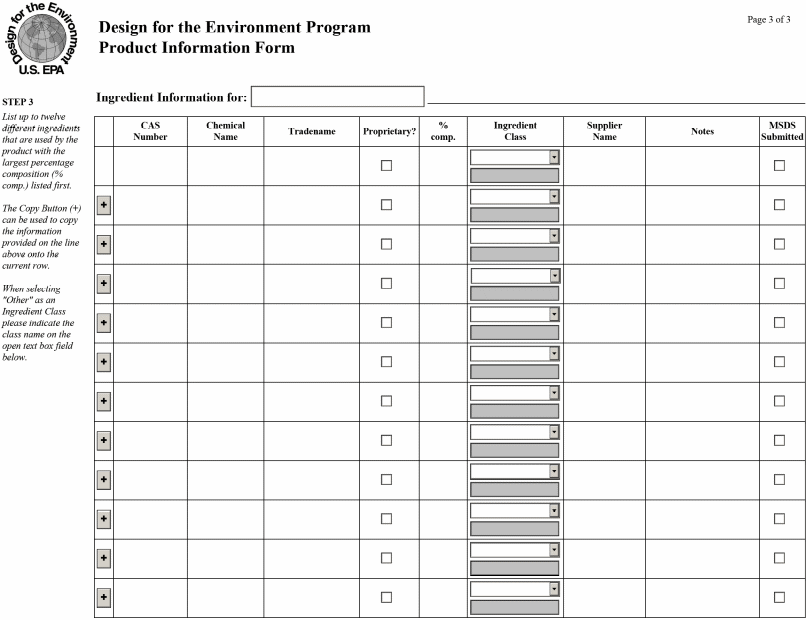Click the CAS Number cell in the first row

click(x=150, y=166)
